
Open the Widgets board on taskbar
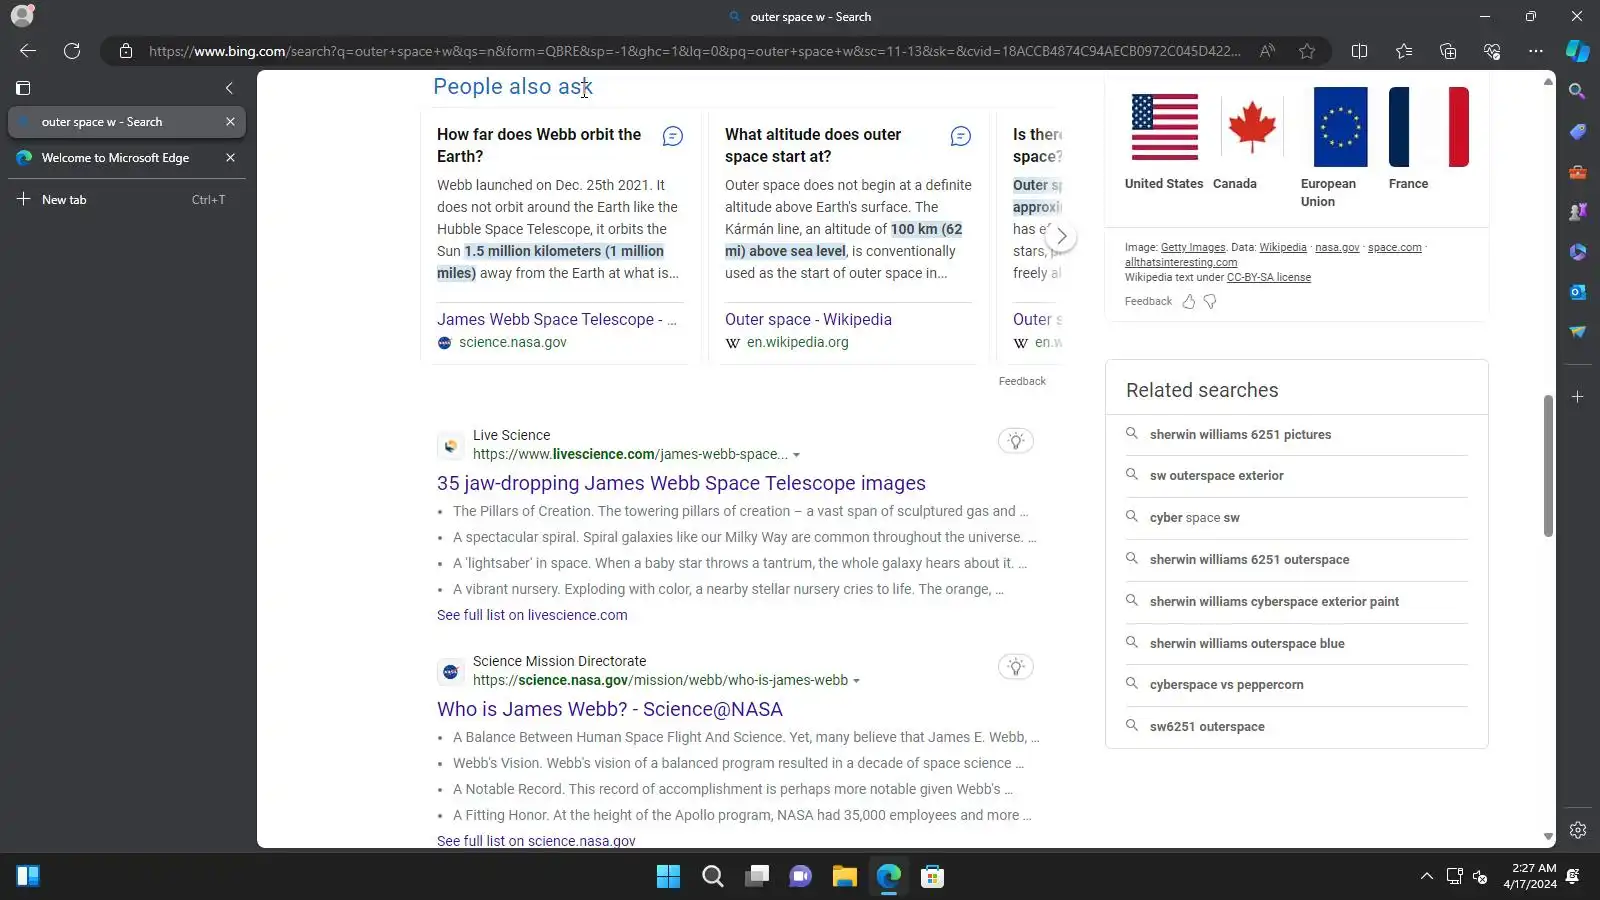[x=28, y=877]
